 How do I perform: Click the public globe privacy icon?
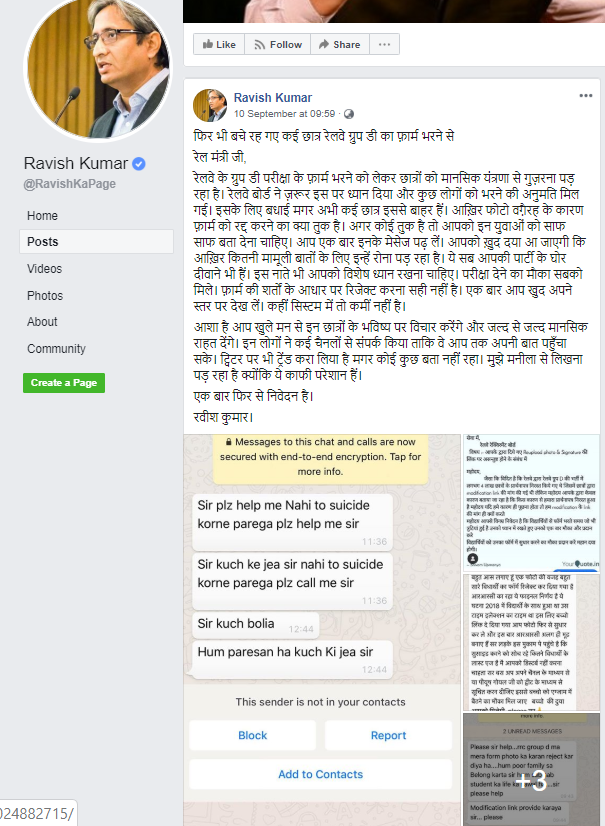coord(349,114)
